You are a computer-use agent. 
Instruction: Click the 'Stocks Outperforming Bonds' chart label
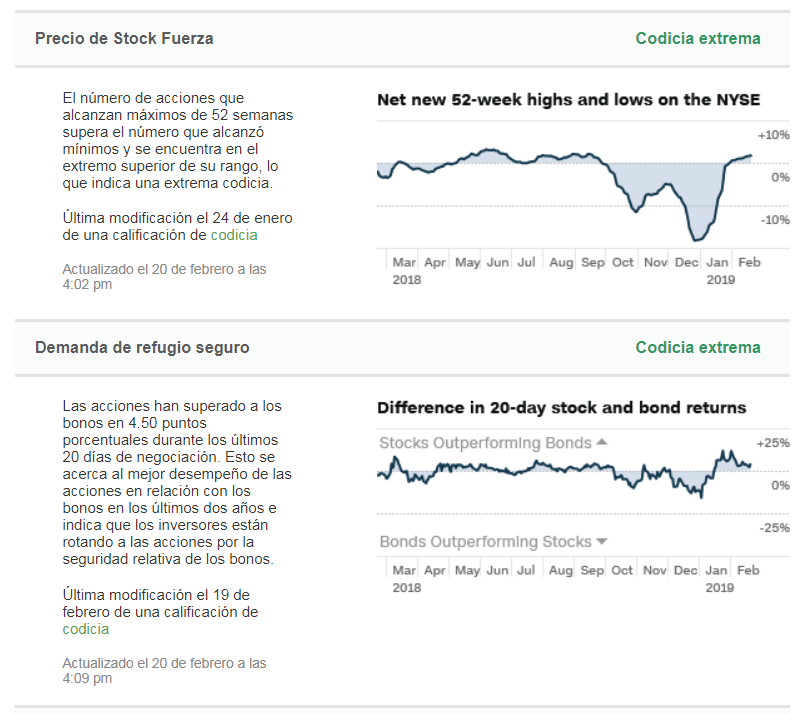click(485, 443)
